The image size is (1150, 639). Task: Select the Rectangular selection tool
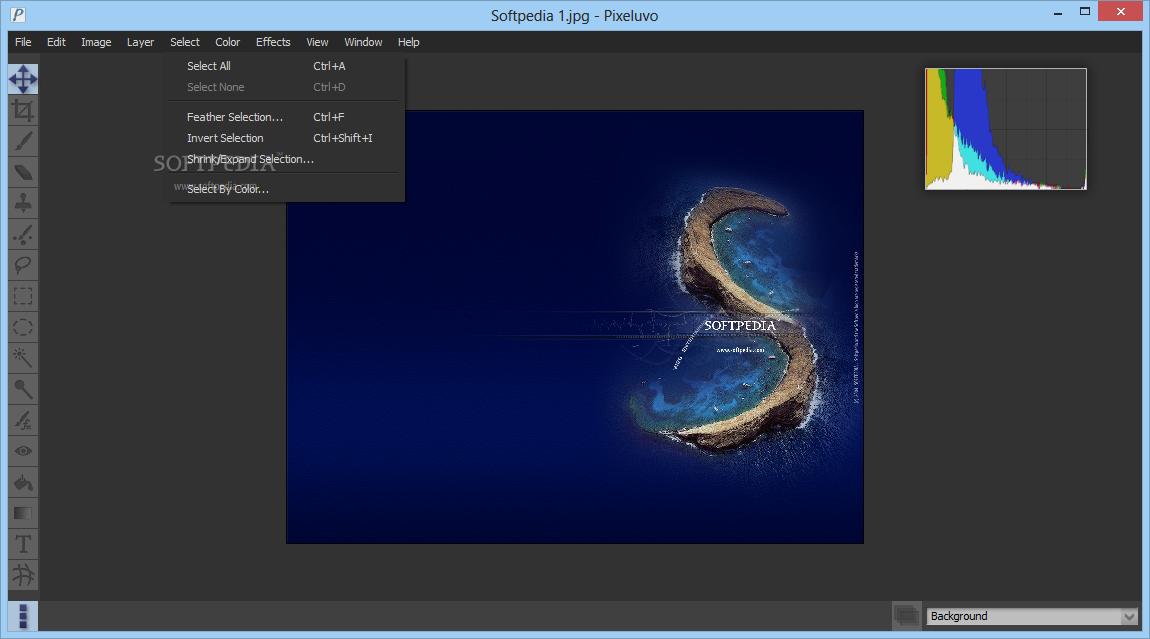click(23, 296)
